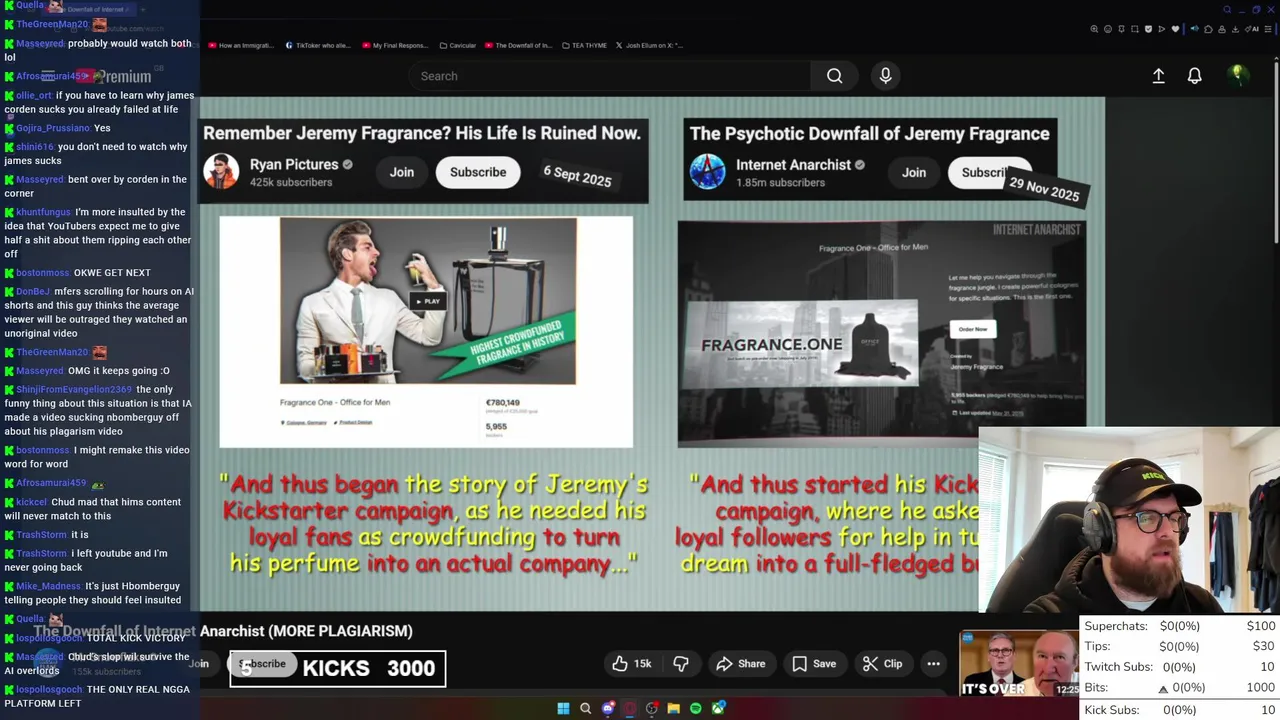The height and width of the screenshot is (720, 1280).
Task: Click the Kick Subs: label in goals overlay
Action: click(x=1112, y=710)
